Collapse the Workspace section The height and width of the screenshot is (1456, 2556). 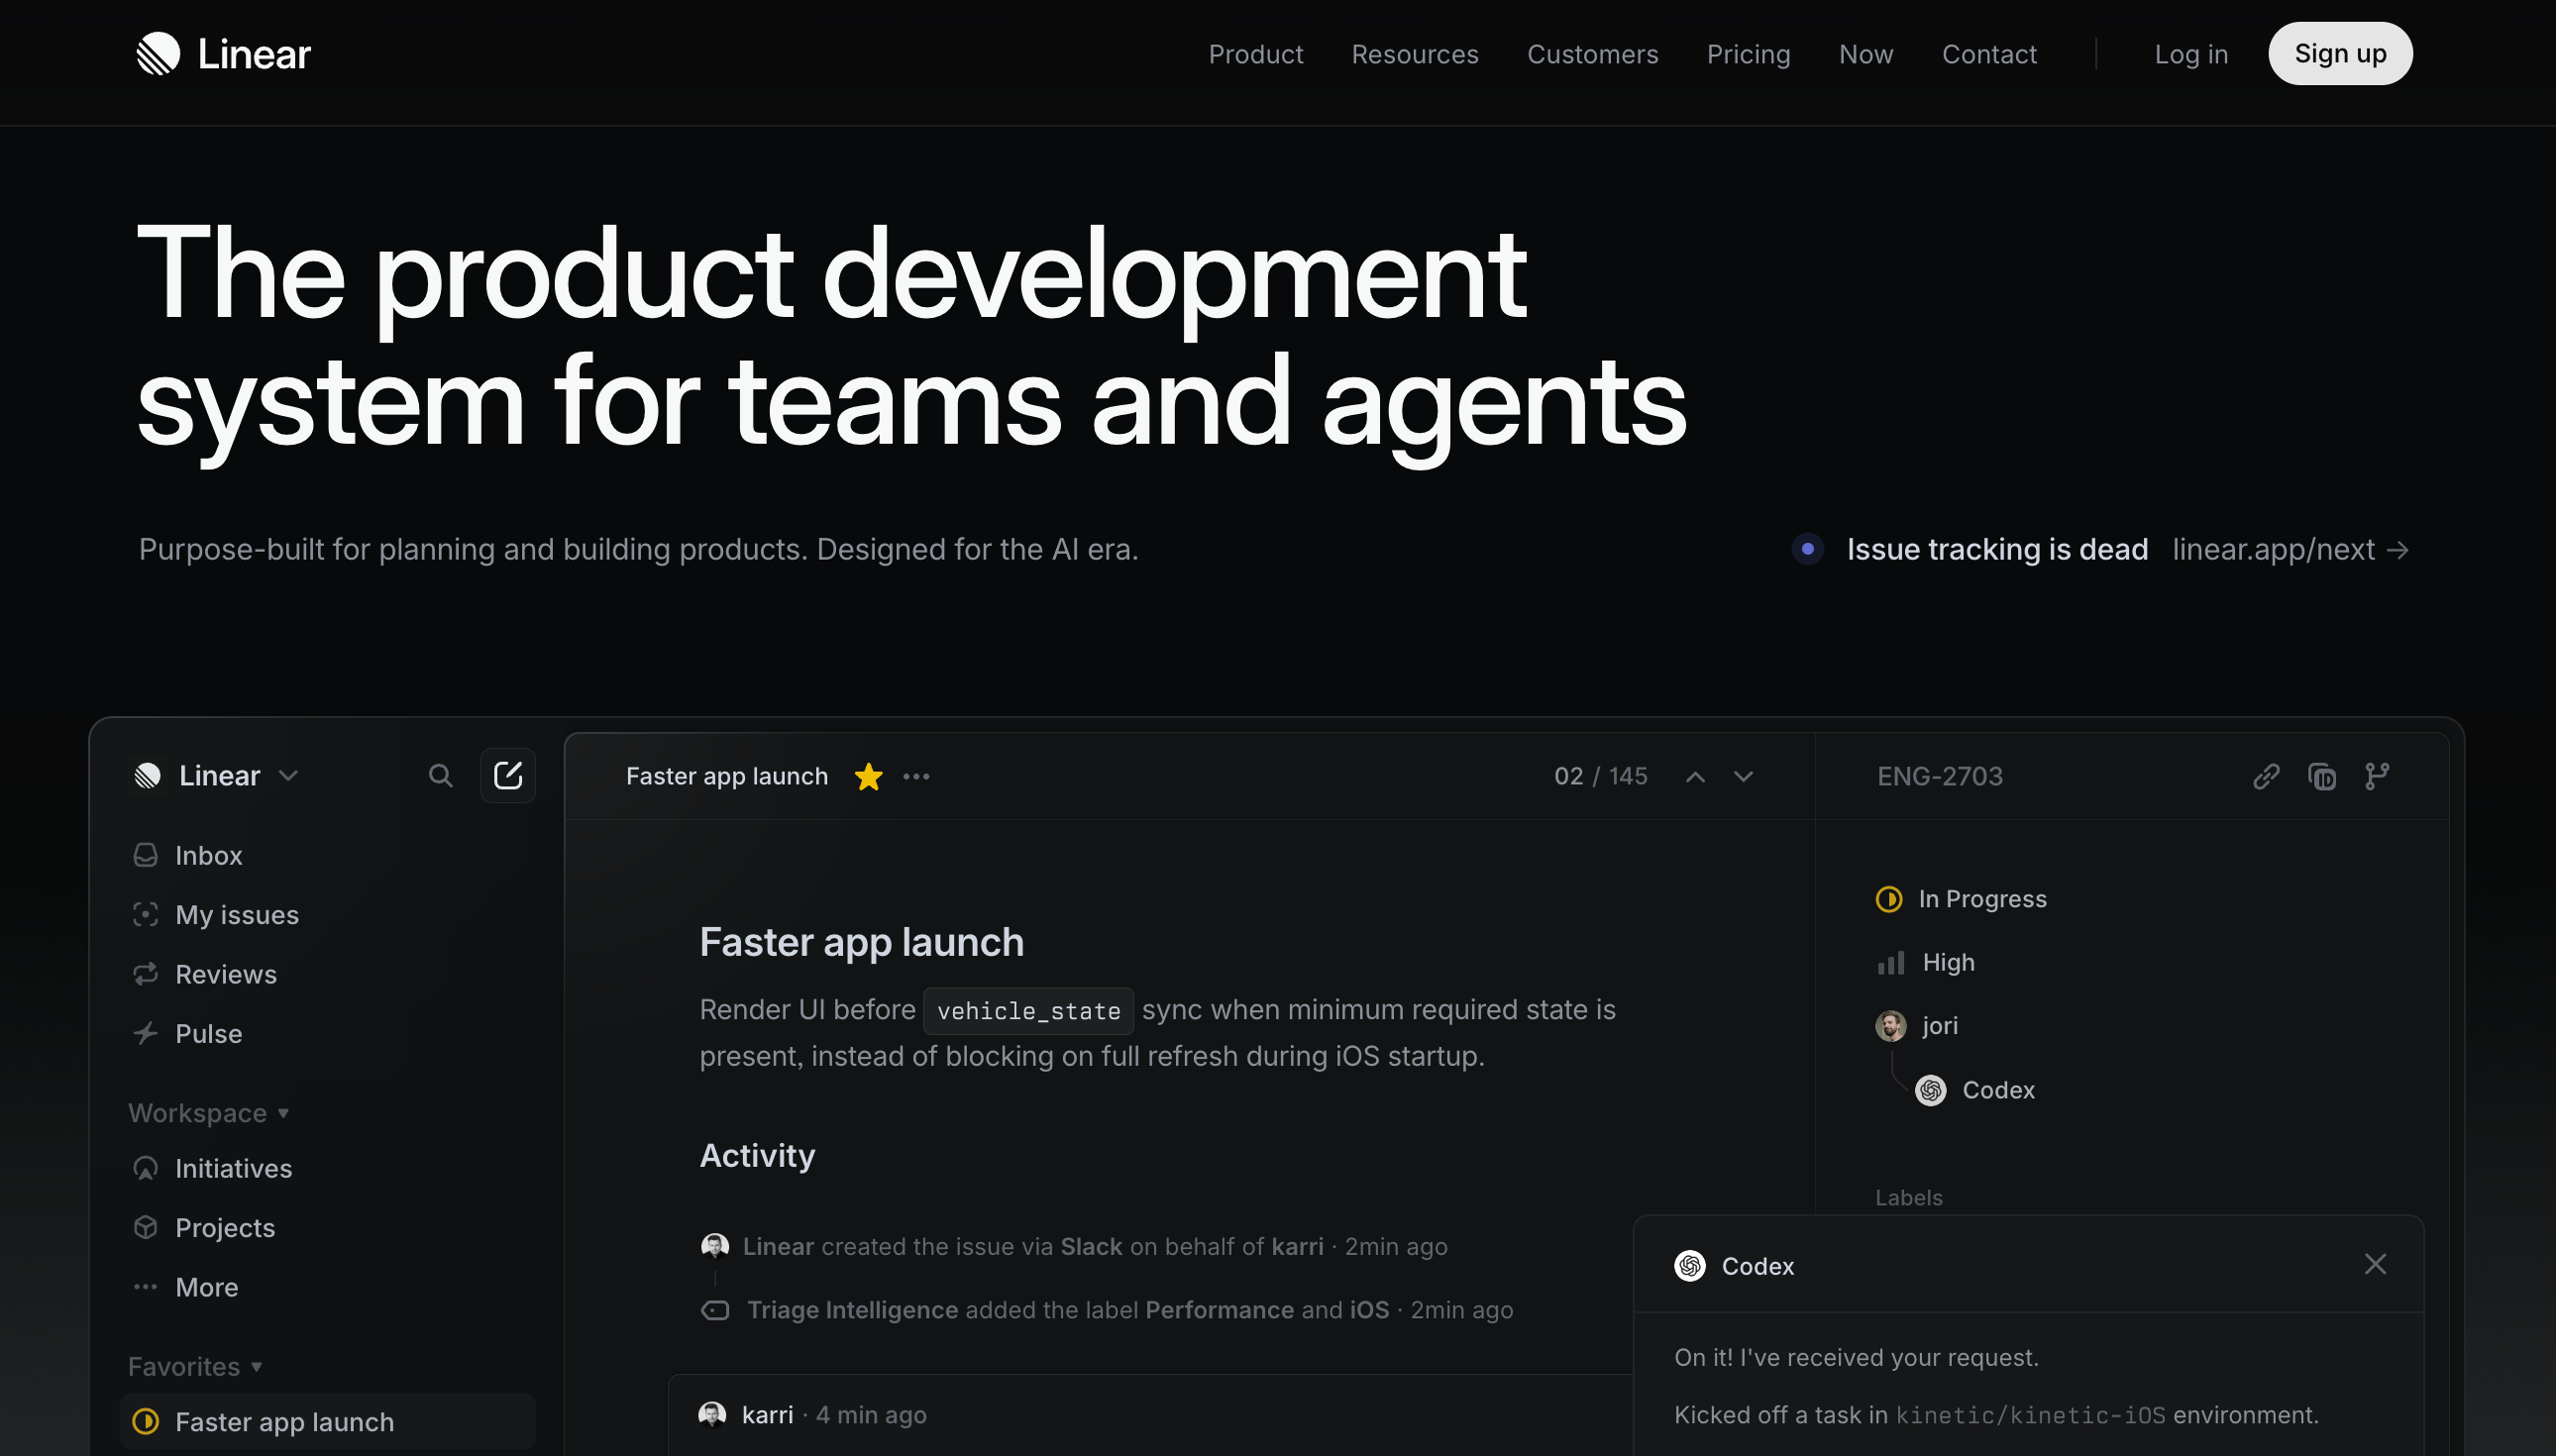(208, 1113)
